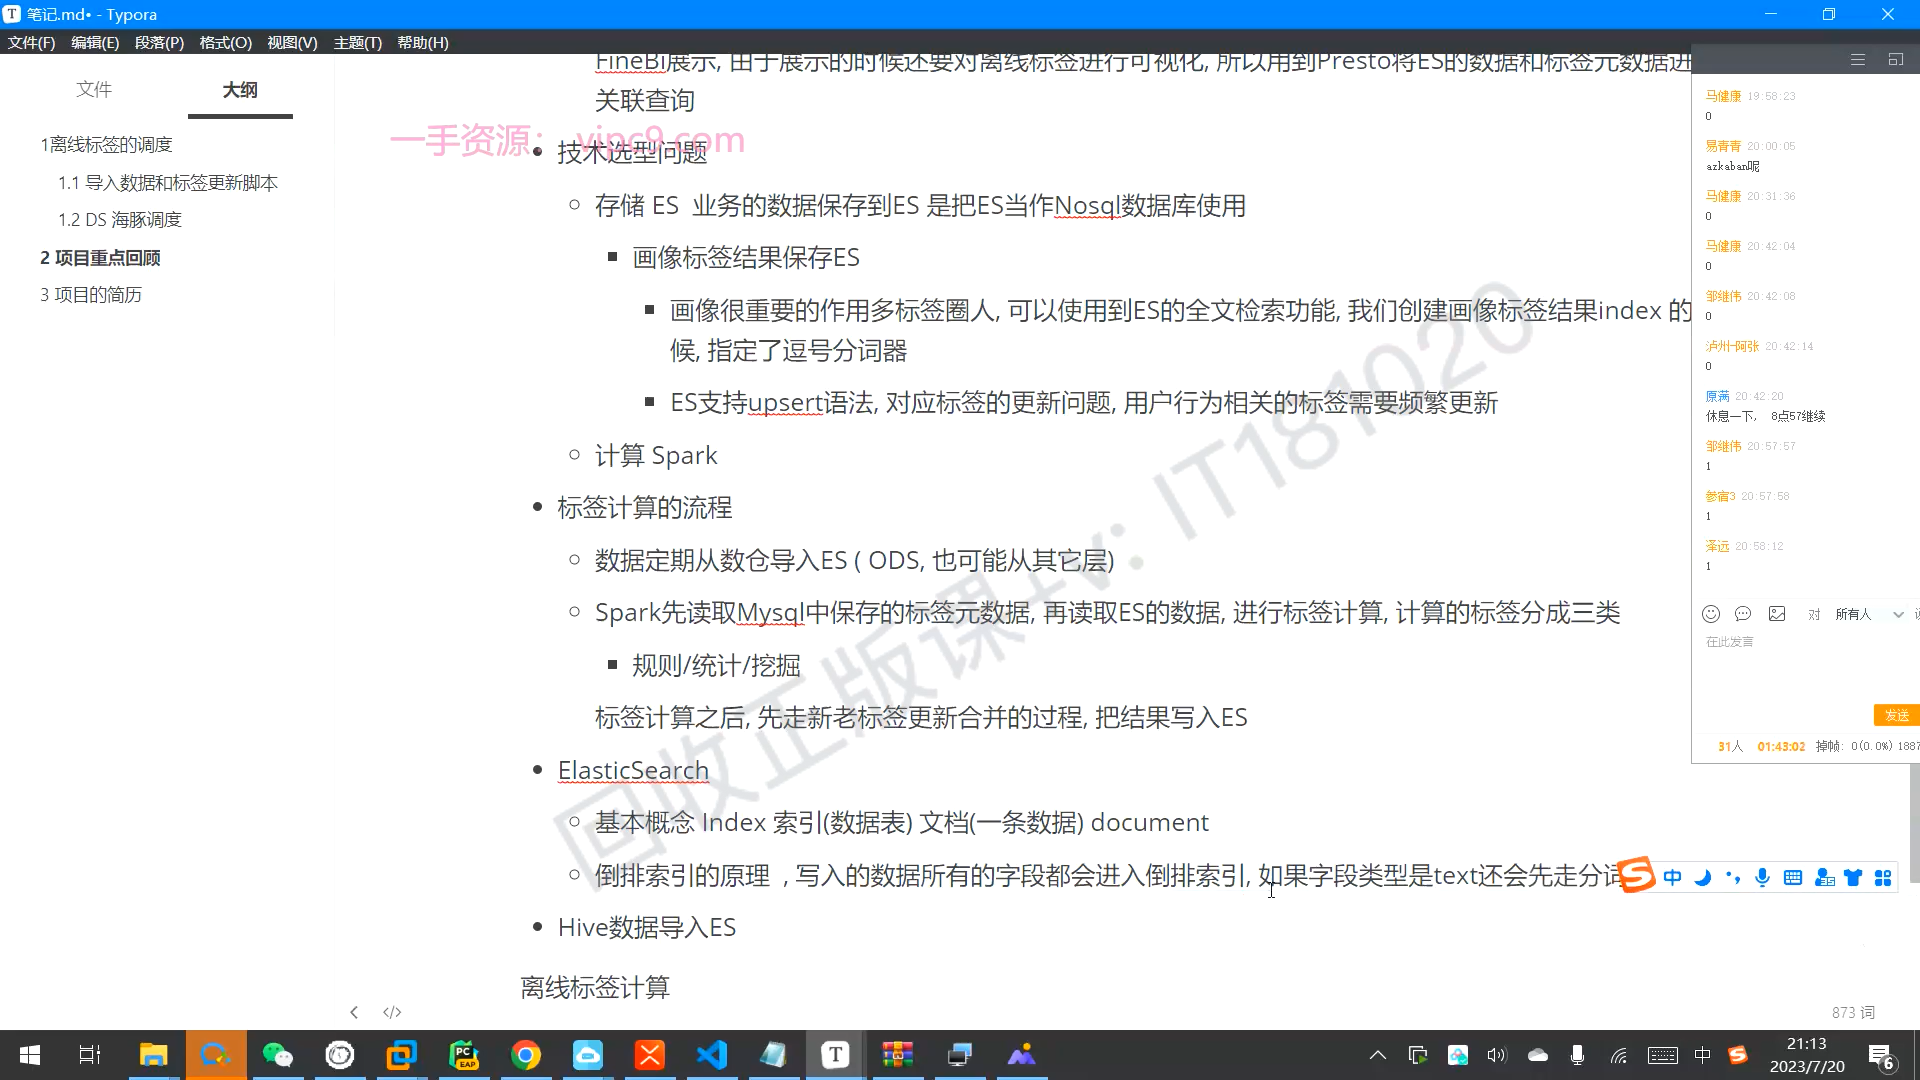Toggle source code mode icon

point(392,1012)
